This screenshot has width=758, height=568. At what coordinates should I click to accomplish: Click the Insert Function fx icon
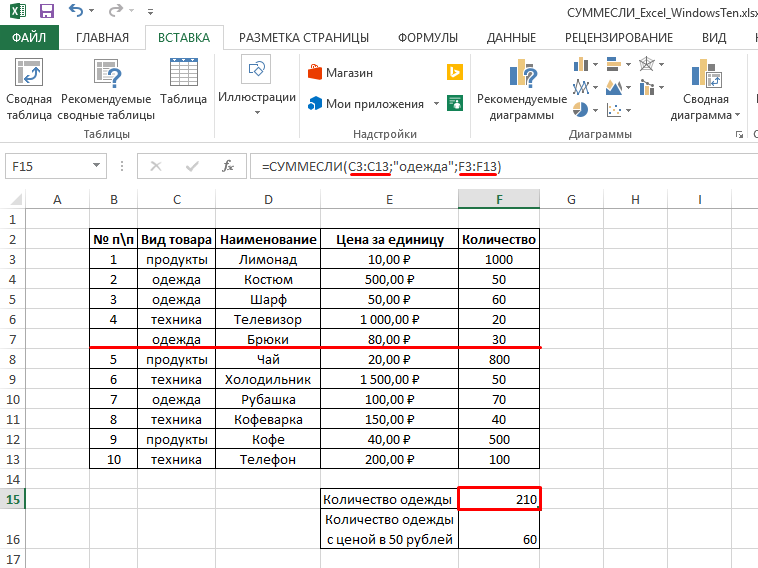click(228, 166)
